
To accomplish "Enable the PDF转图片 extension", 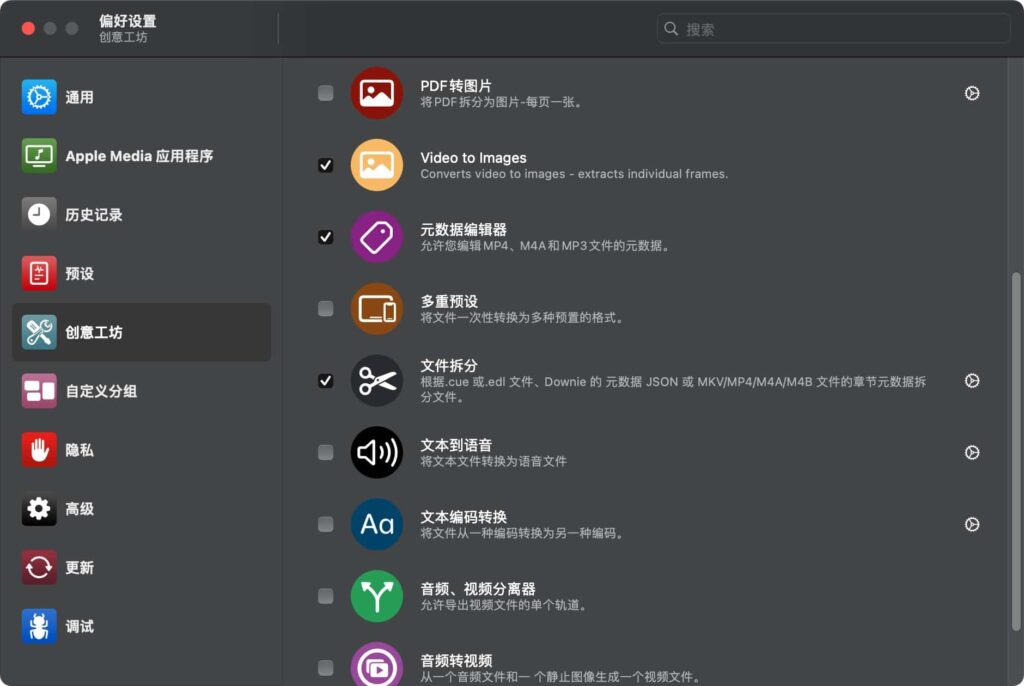I will [325, 93].
